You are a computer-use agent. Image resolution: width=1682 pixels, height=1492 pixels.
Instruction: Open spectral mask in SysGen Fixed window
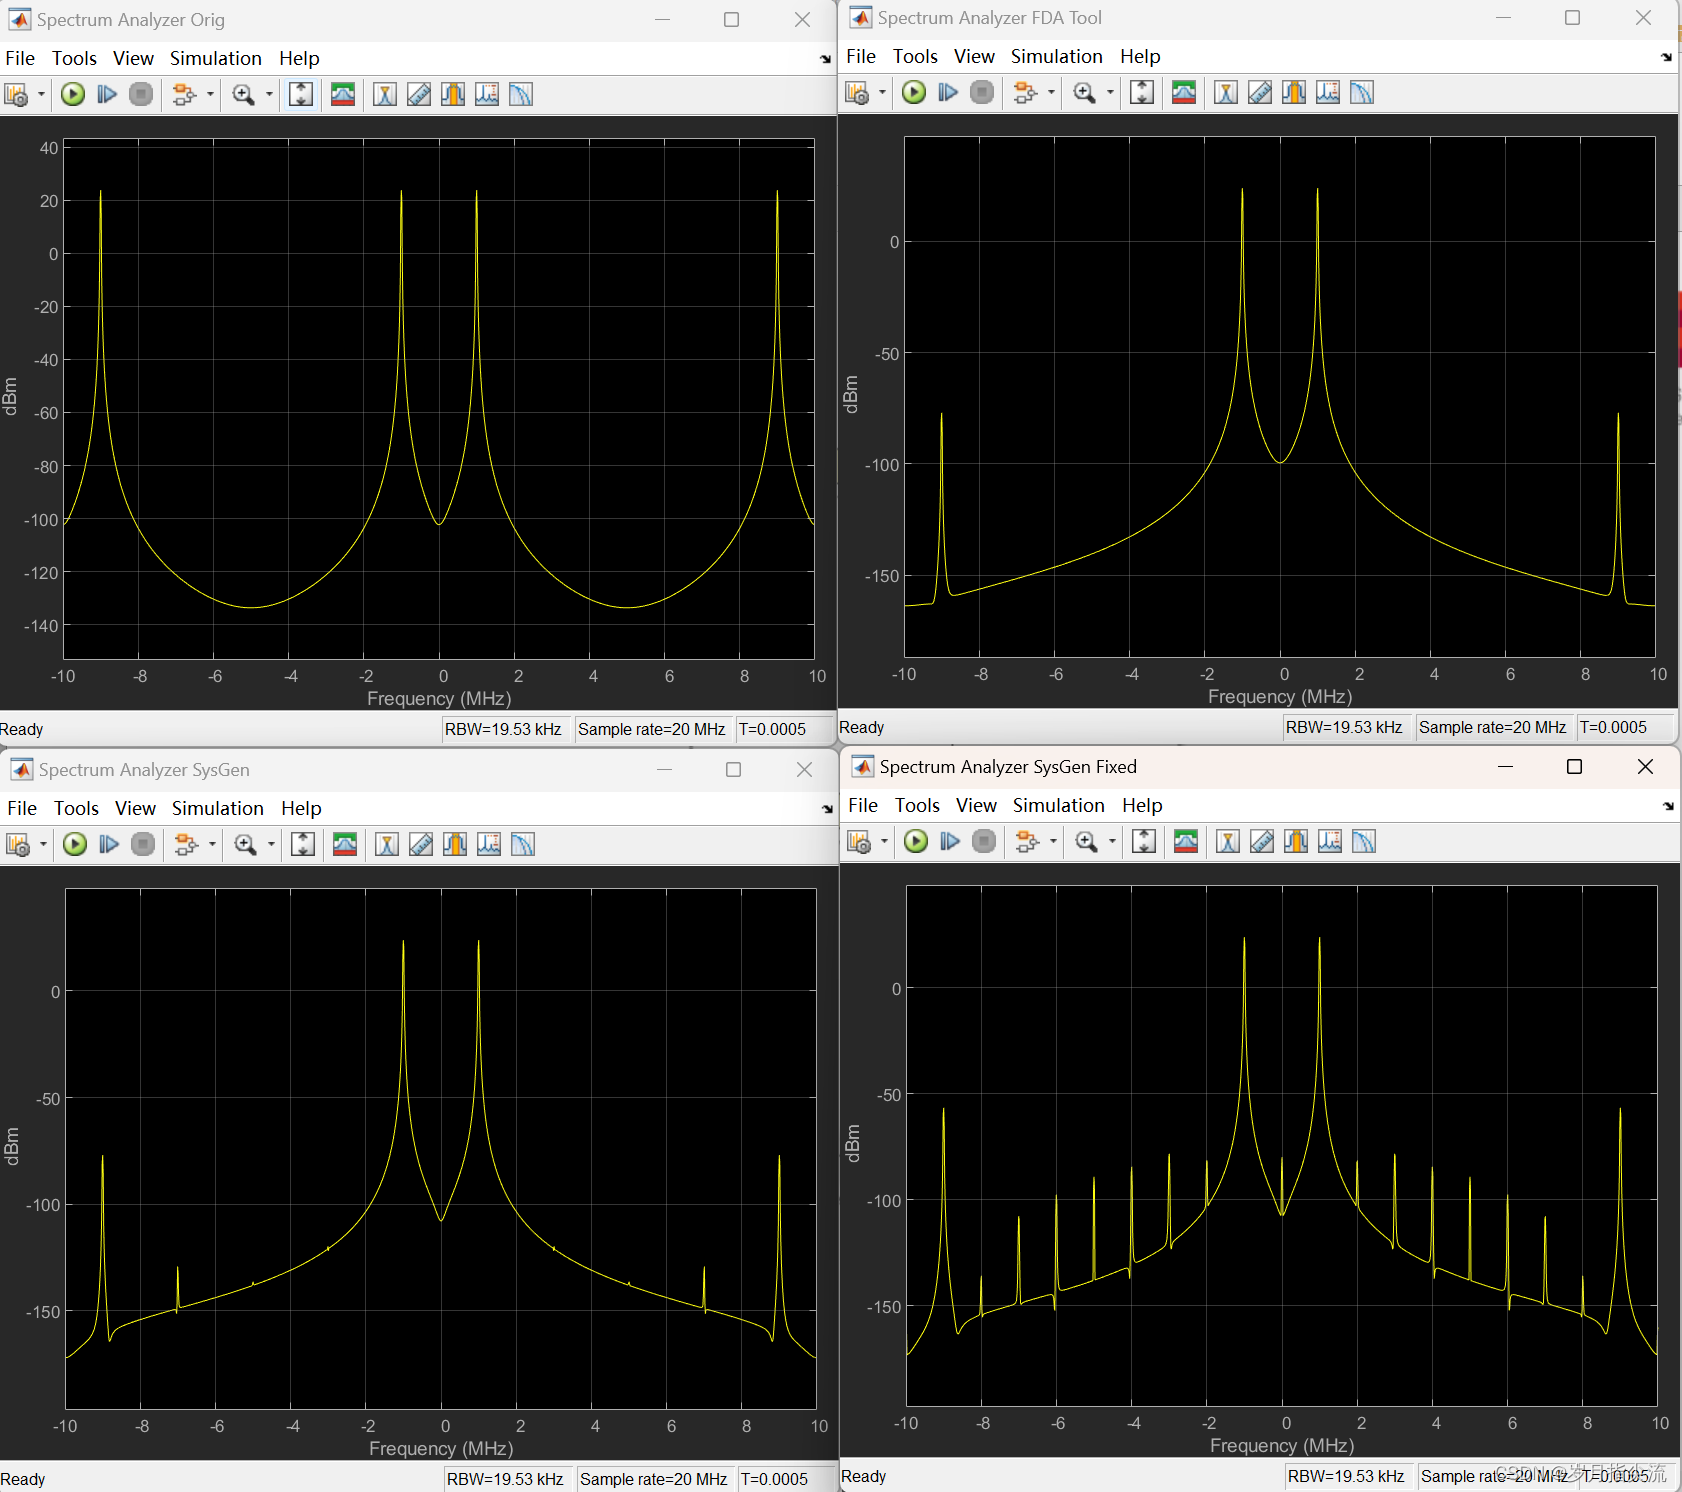tap(1186, 841)
